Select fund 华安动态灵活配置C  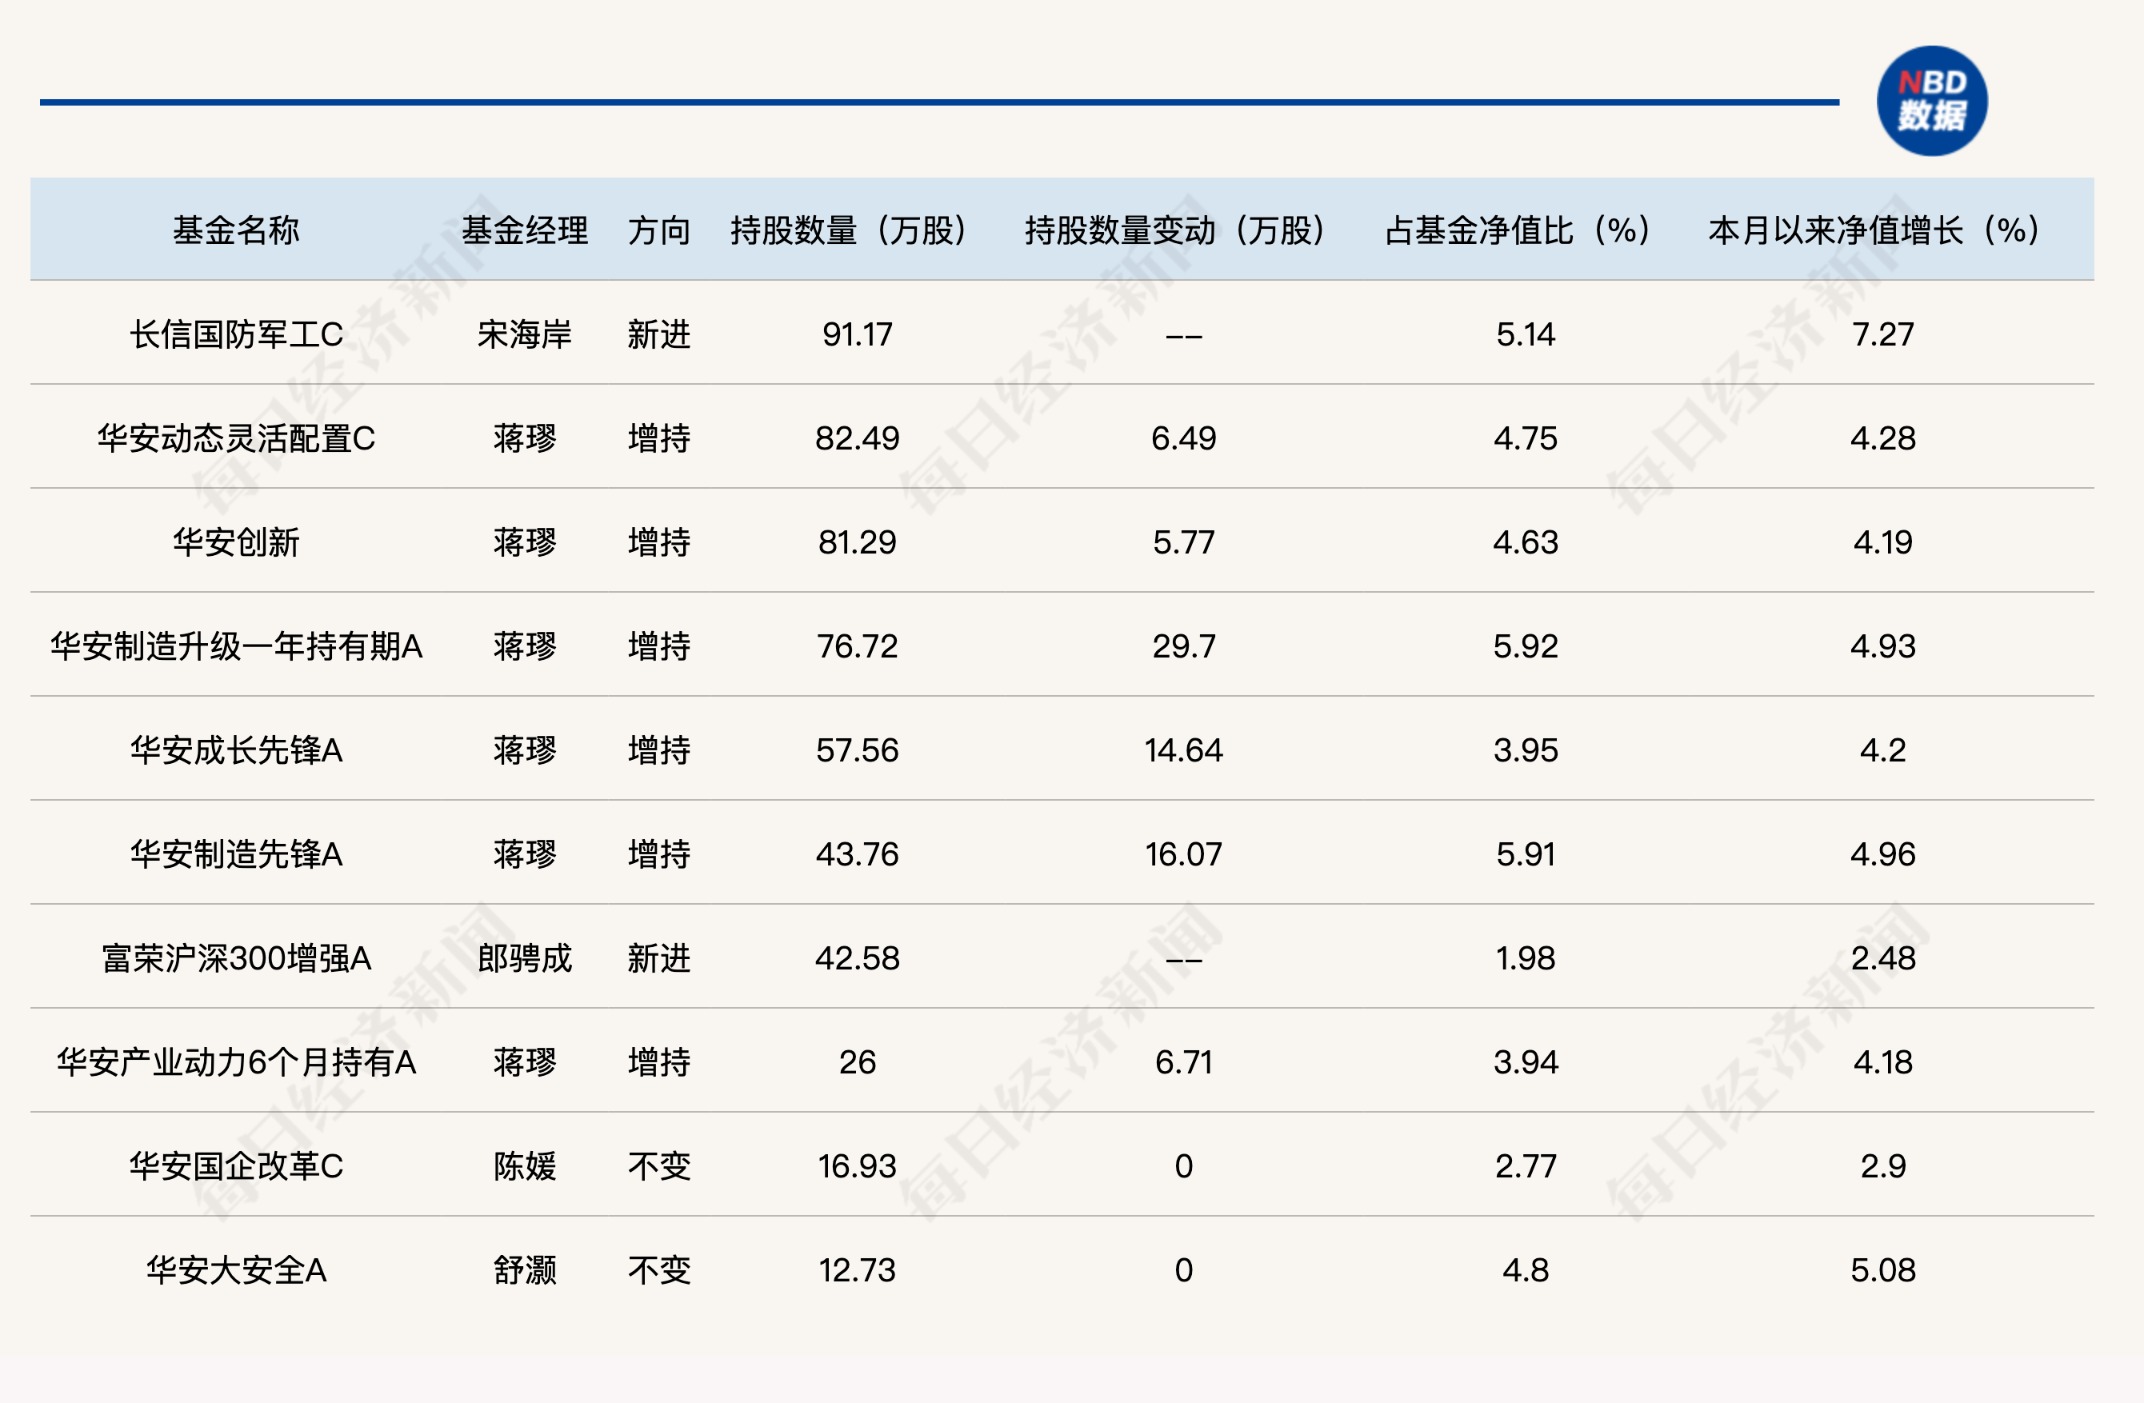[236, 438]
